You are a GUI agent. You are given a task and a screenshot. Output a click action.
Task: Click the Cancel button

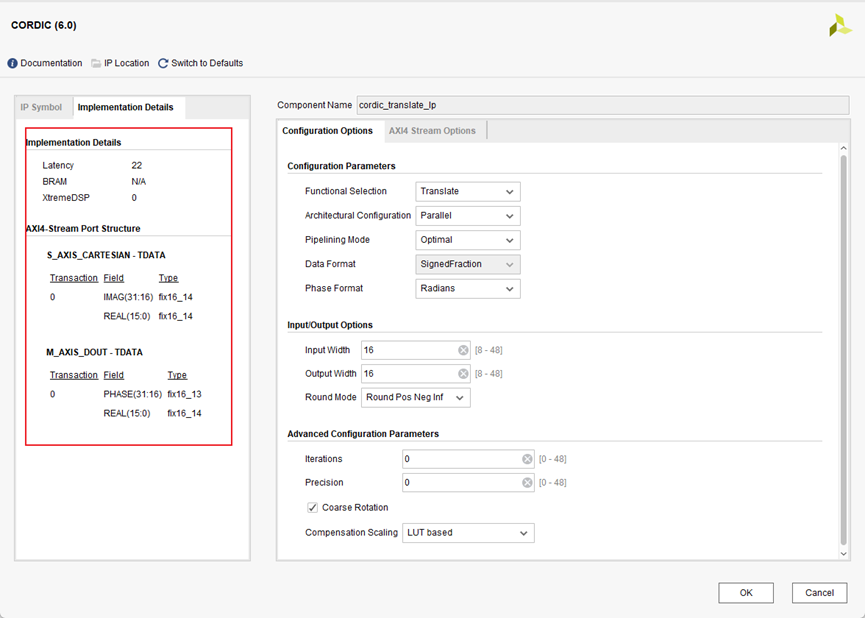click(x=819, y=593)
